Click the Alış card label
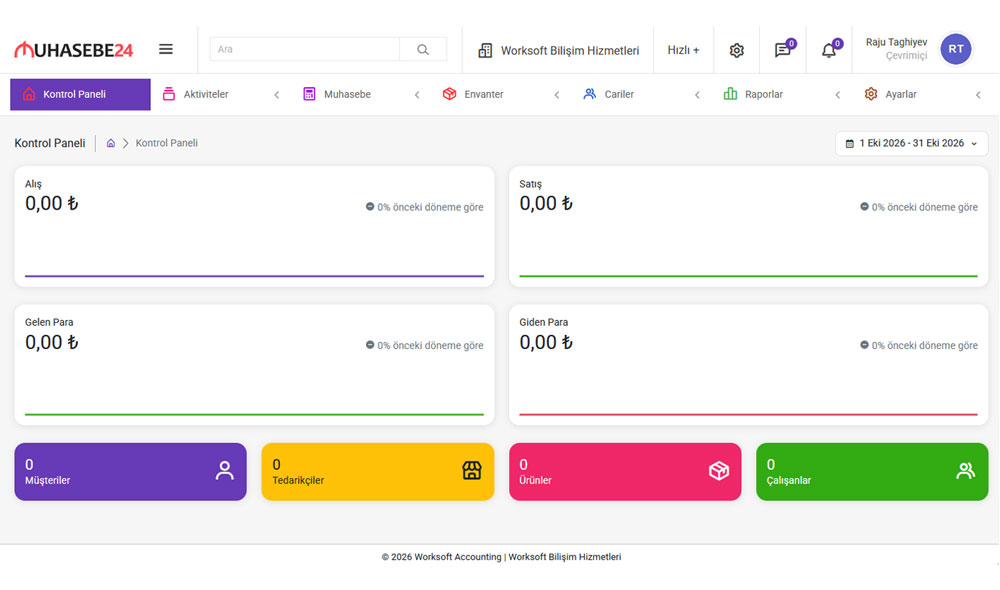Viewport: 1000px width, 590px height. coord(33,184)
